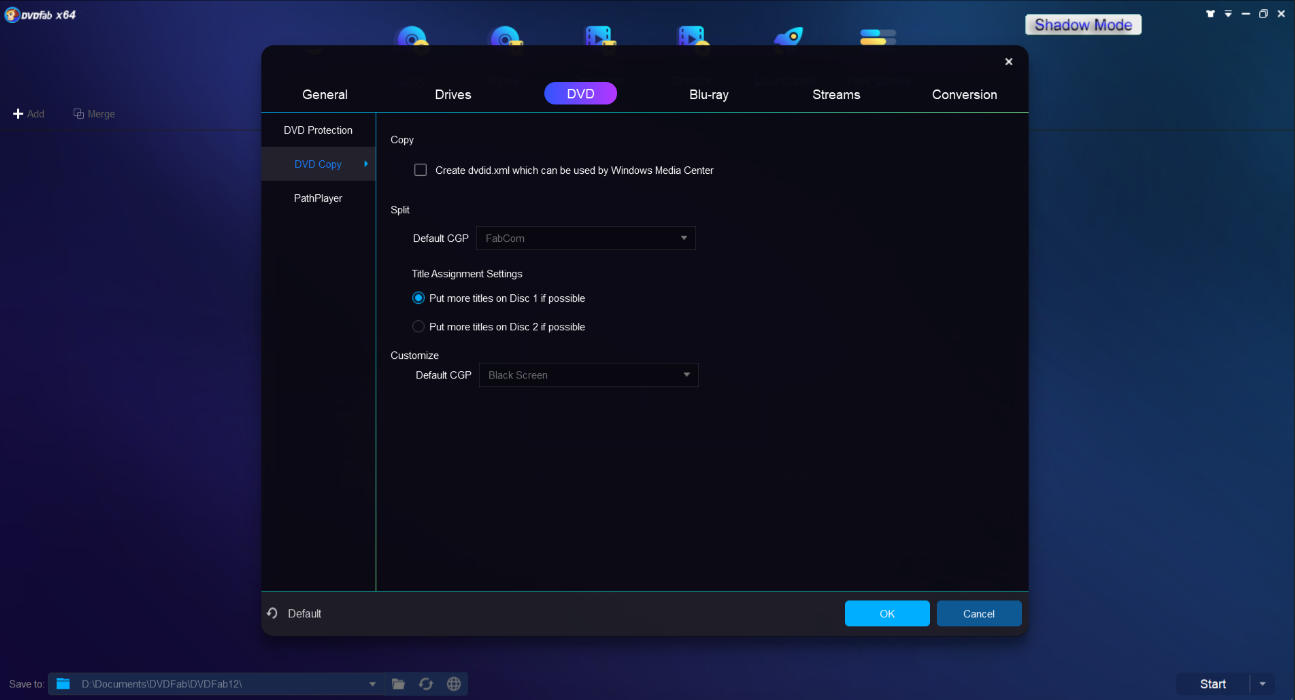Enable Create dvdid.xml checkbox
This screenshot has width=1295, height=700.
(421, 170)
